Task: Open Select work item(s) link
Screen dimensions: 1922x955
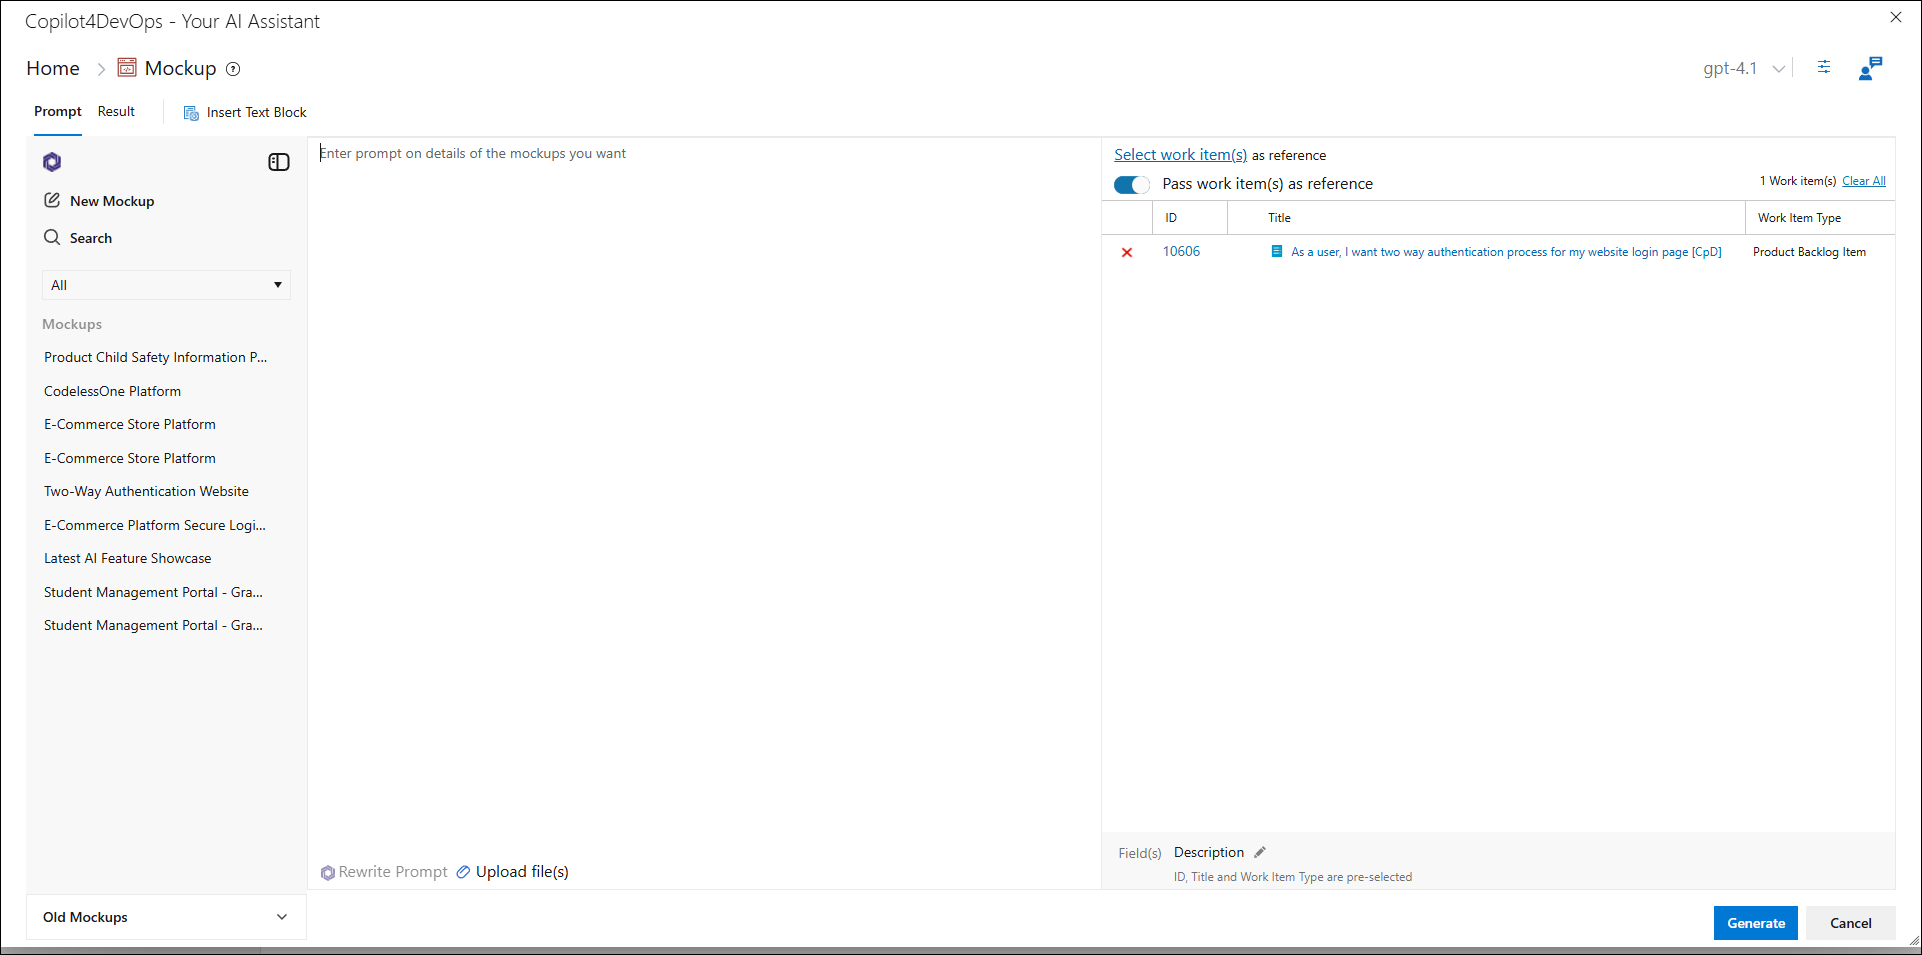Action: coord(1180,155)
